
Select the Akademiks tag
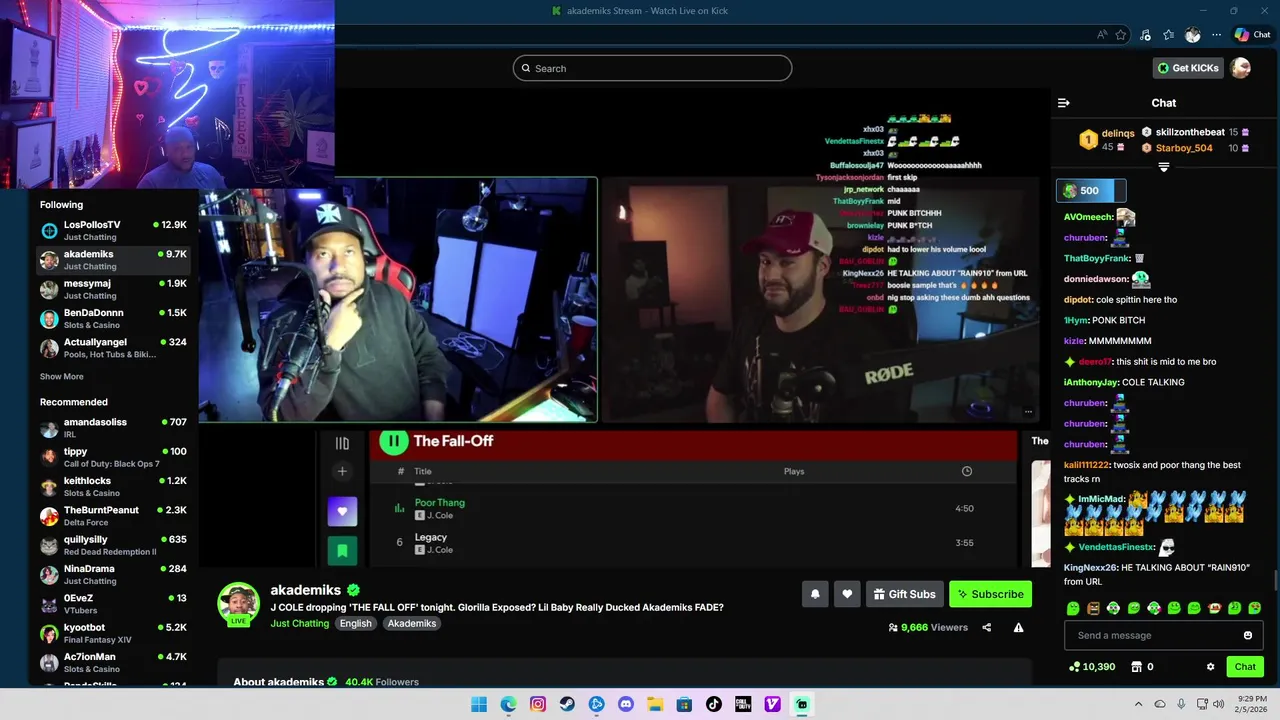412,623
